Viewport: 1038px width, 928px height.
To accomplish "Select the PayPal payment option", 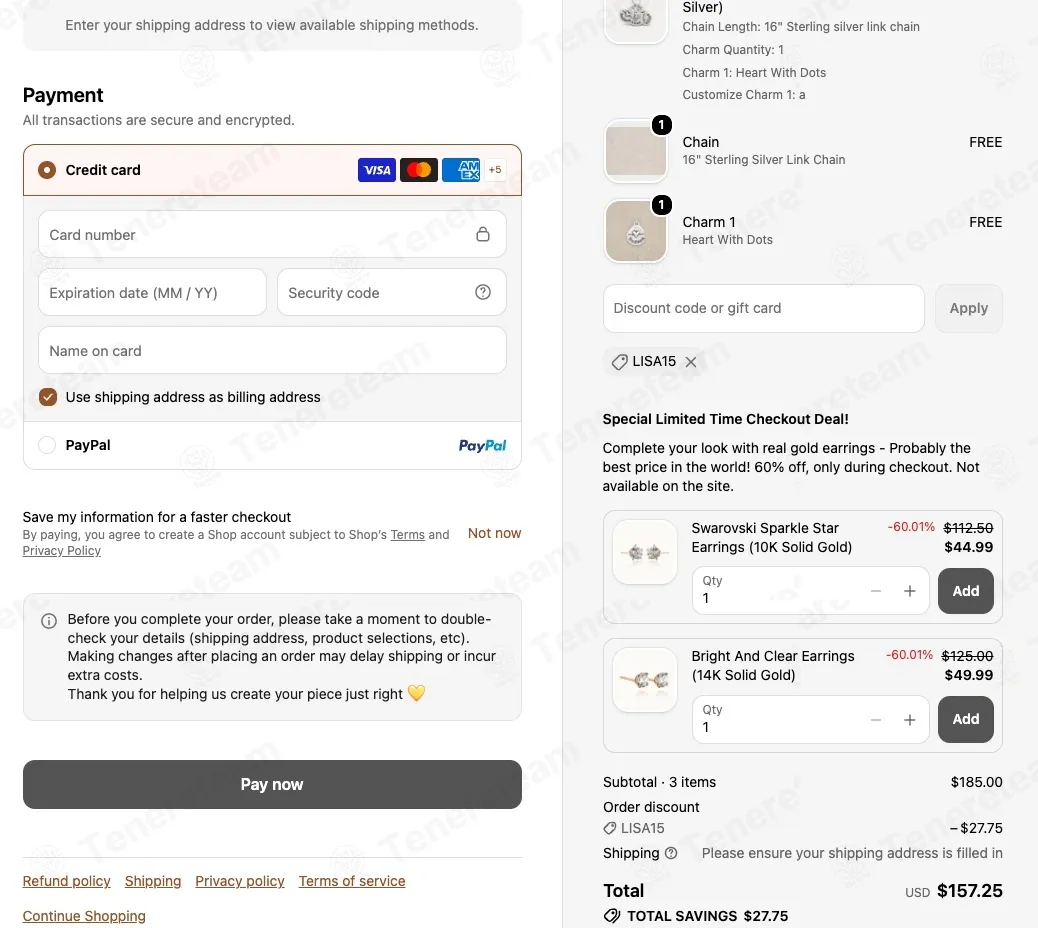I will point(47,445).
